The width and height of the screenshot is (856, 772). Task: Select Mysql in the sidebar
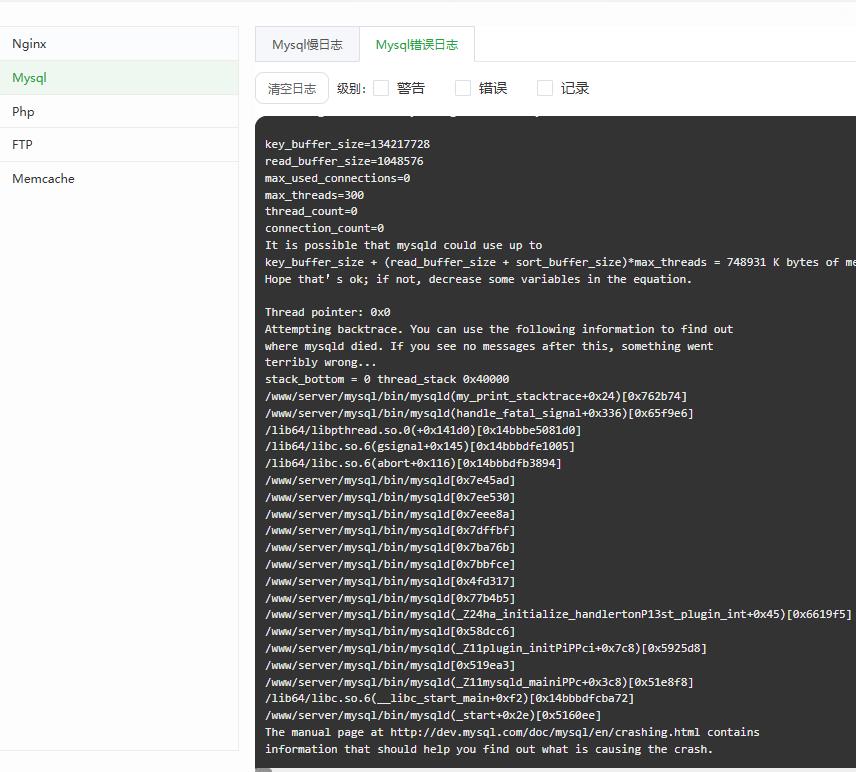pyautogui.click(x=119, y=78)
